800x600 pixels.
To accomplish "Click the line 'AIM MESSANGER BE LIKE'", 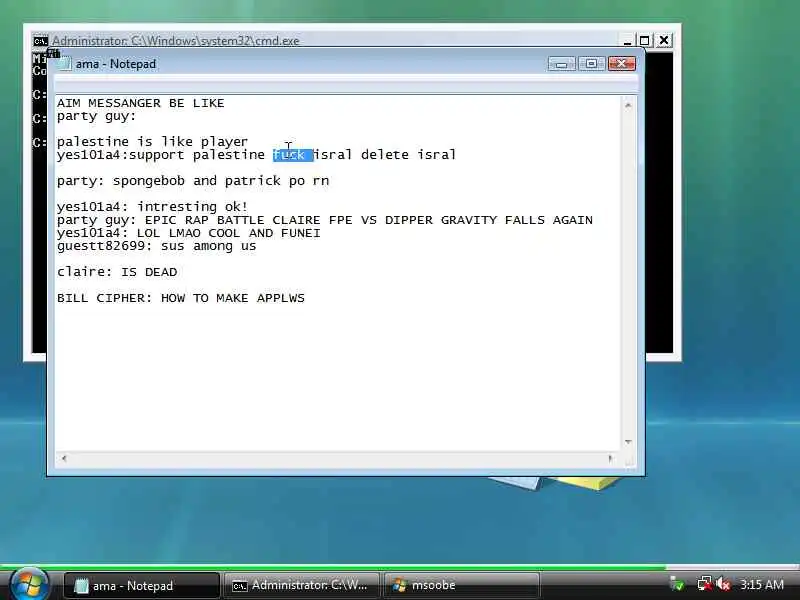I will click(x=141, y=103).
